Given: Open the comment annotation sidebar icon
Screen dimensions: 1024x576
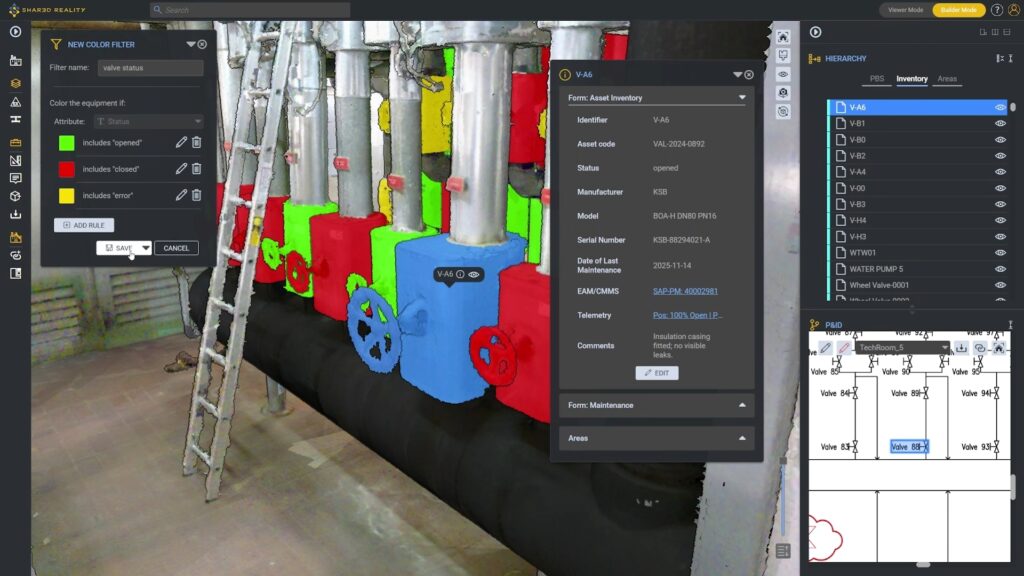Looking at the screenshot, I should pos(16,178).
